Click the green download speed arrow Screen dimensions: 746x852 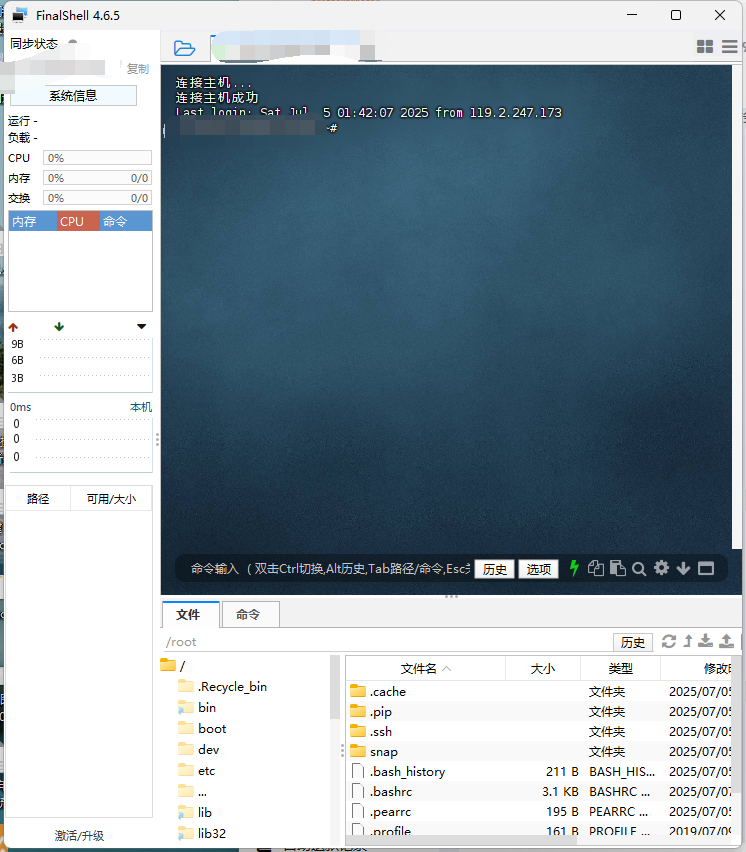click(59, 327)
